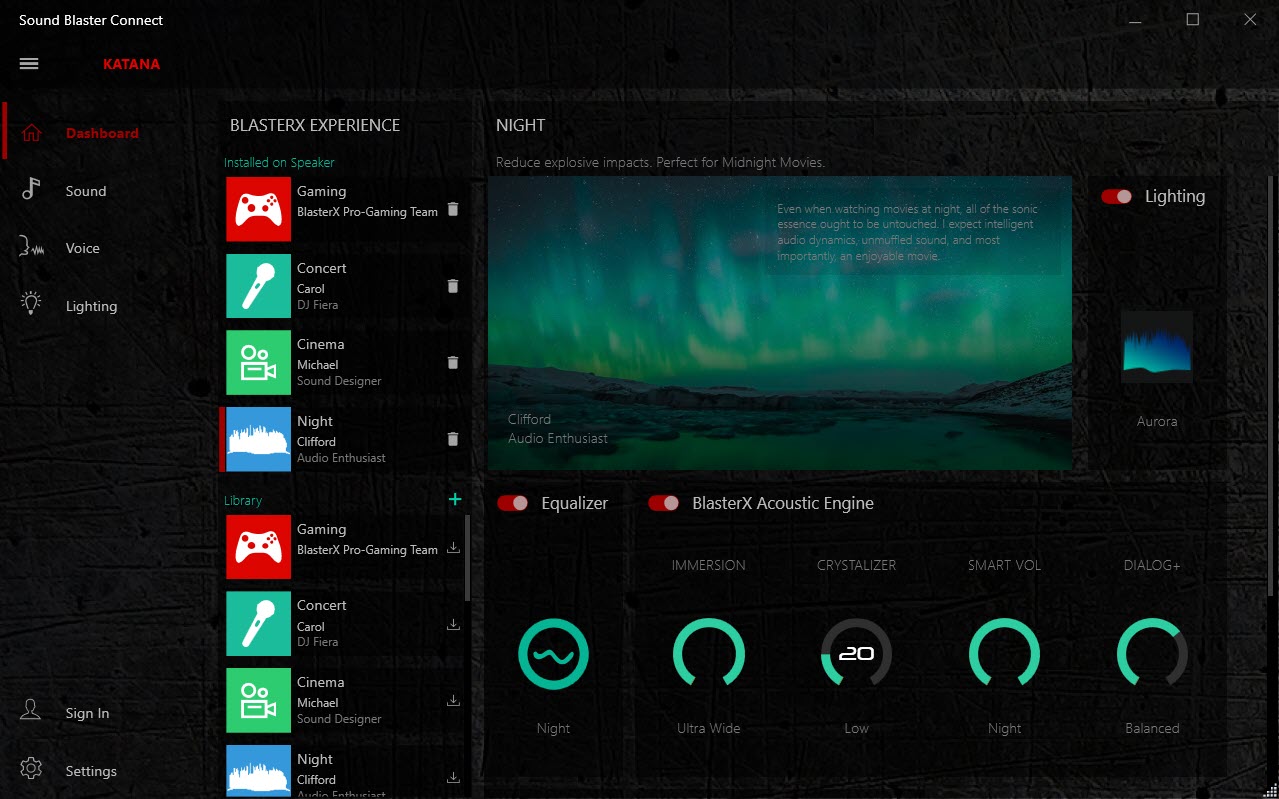Download Library Gaming profile to speaker
1279x799 pixels.
(x=453, y=547)
